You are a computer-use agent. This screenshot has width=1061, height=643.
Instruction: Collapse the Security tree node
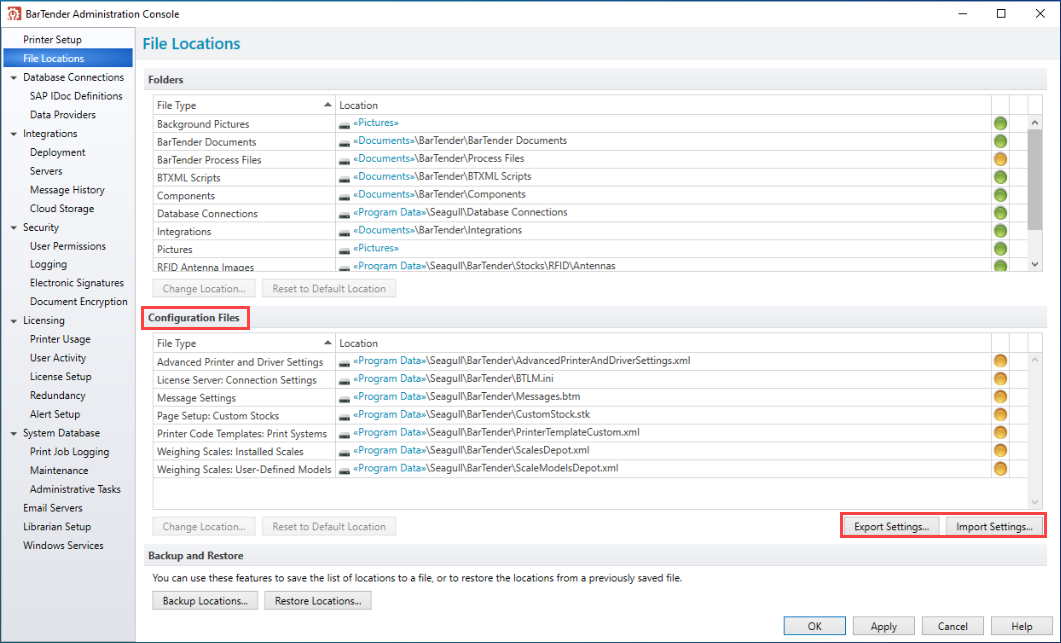pos(14,228)
